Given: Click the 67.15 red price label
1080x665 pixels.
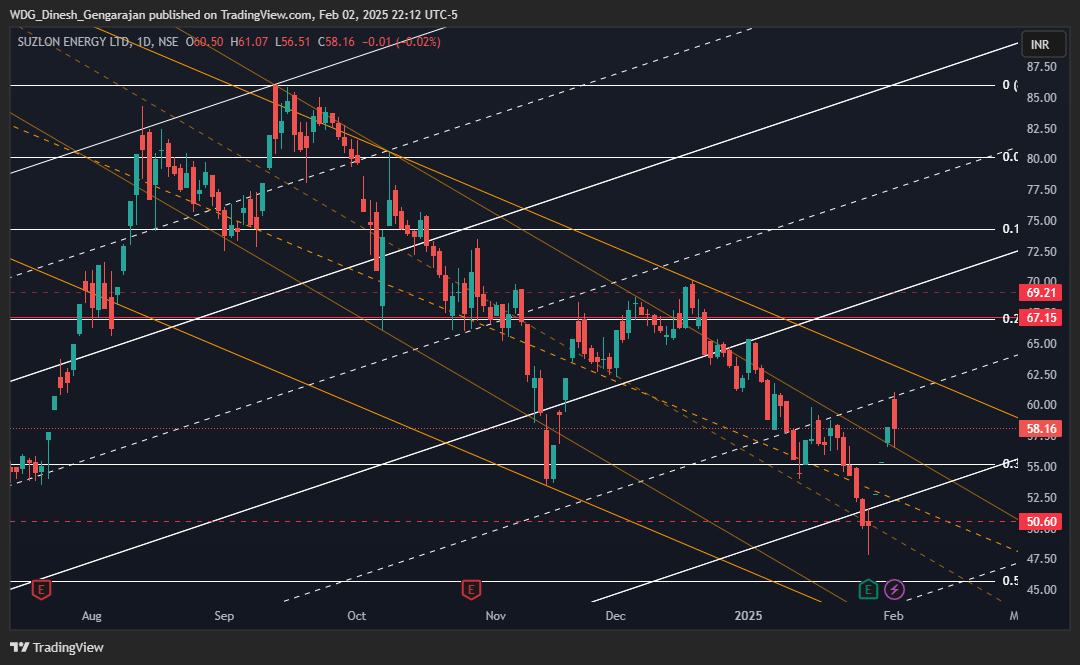Looking at the screenshot, I should point(1041,318).
